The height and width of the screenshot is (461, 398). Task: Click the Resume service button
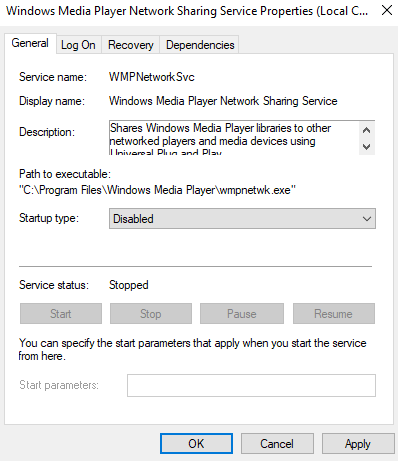coord(334,313)
